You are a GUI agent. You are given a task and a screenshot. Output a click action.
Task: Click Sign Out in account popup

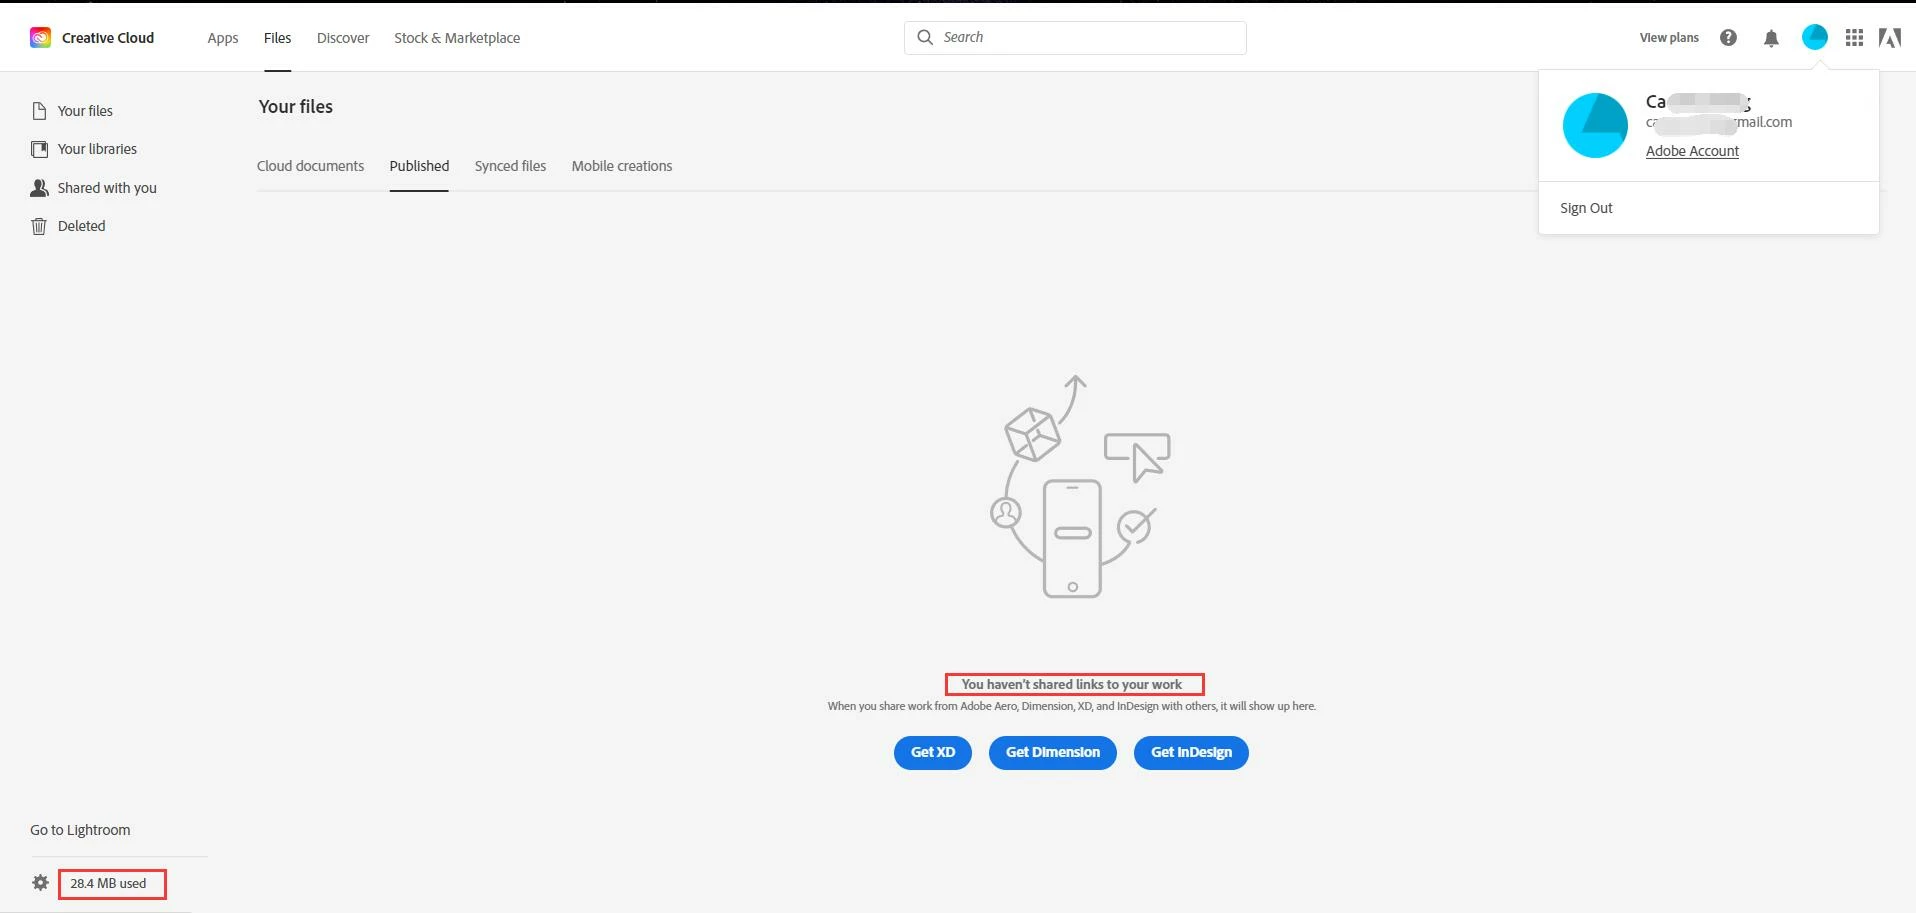[1586, 208]
